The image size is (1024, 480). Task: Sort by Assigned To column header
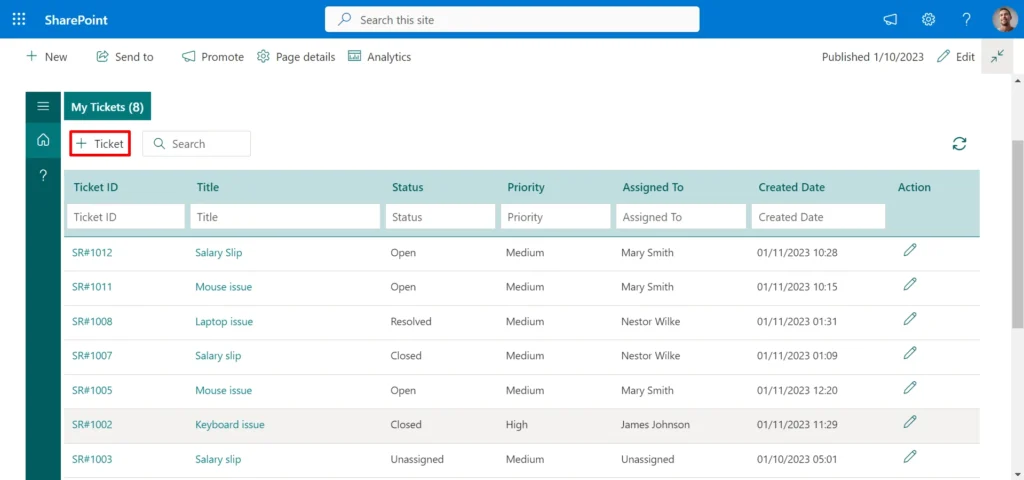[x=653, y=187]
